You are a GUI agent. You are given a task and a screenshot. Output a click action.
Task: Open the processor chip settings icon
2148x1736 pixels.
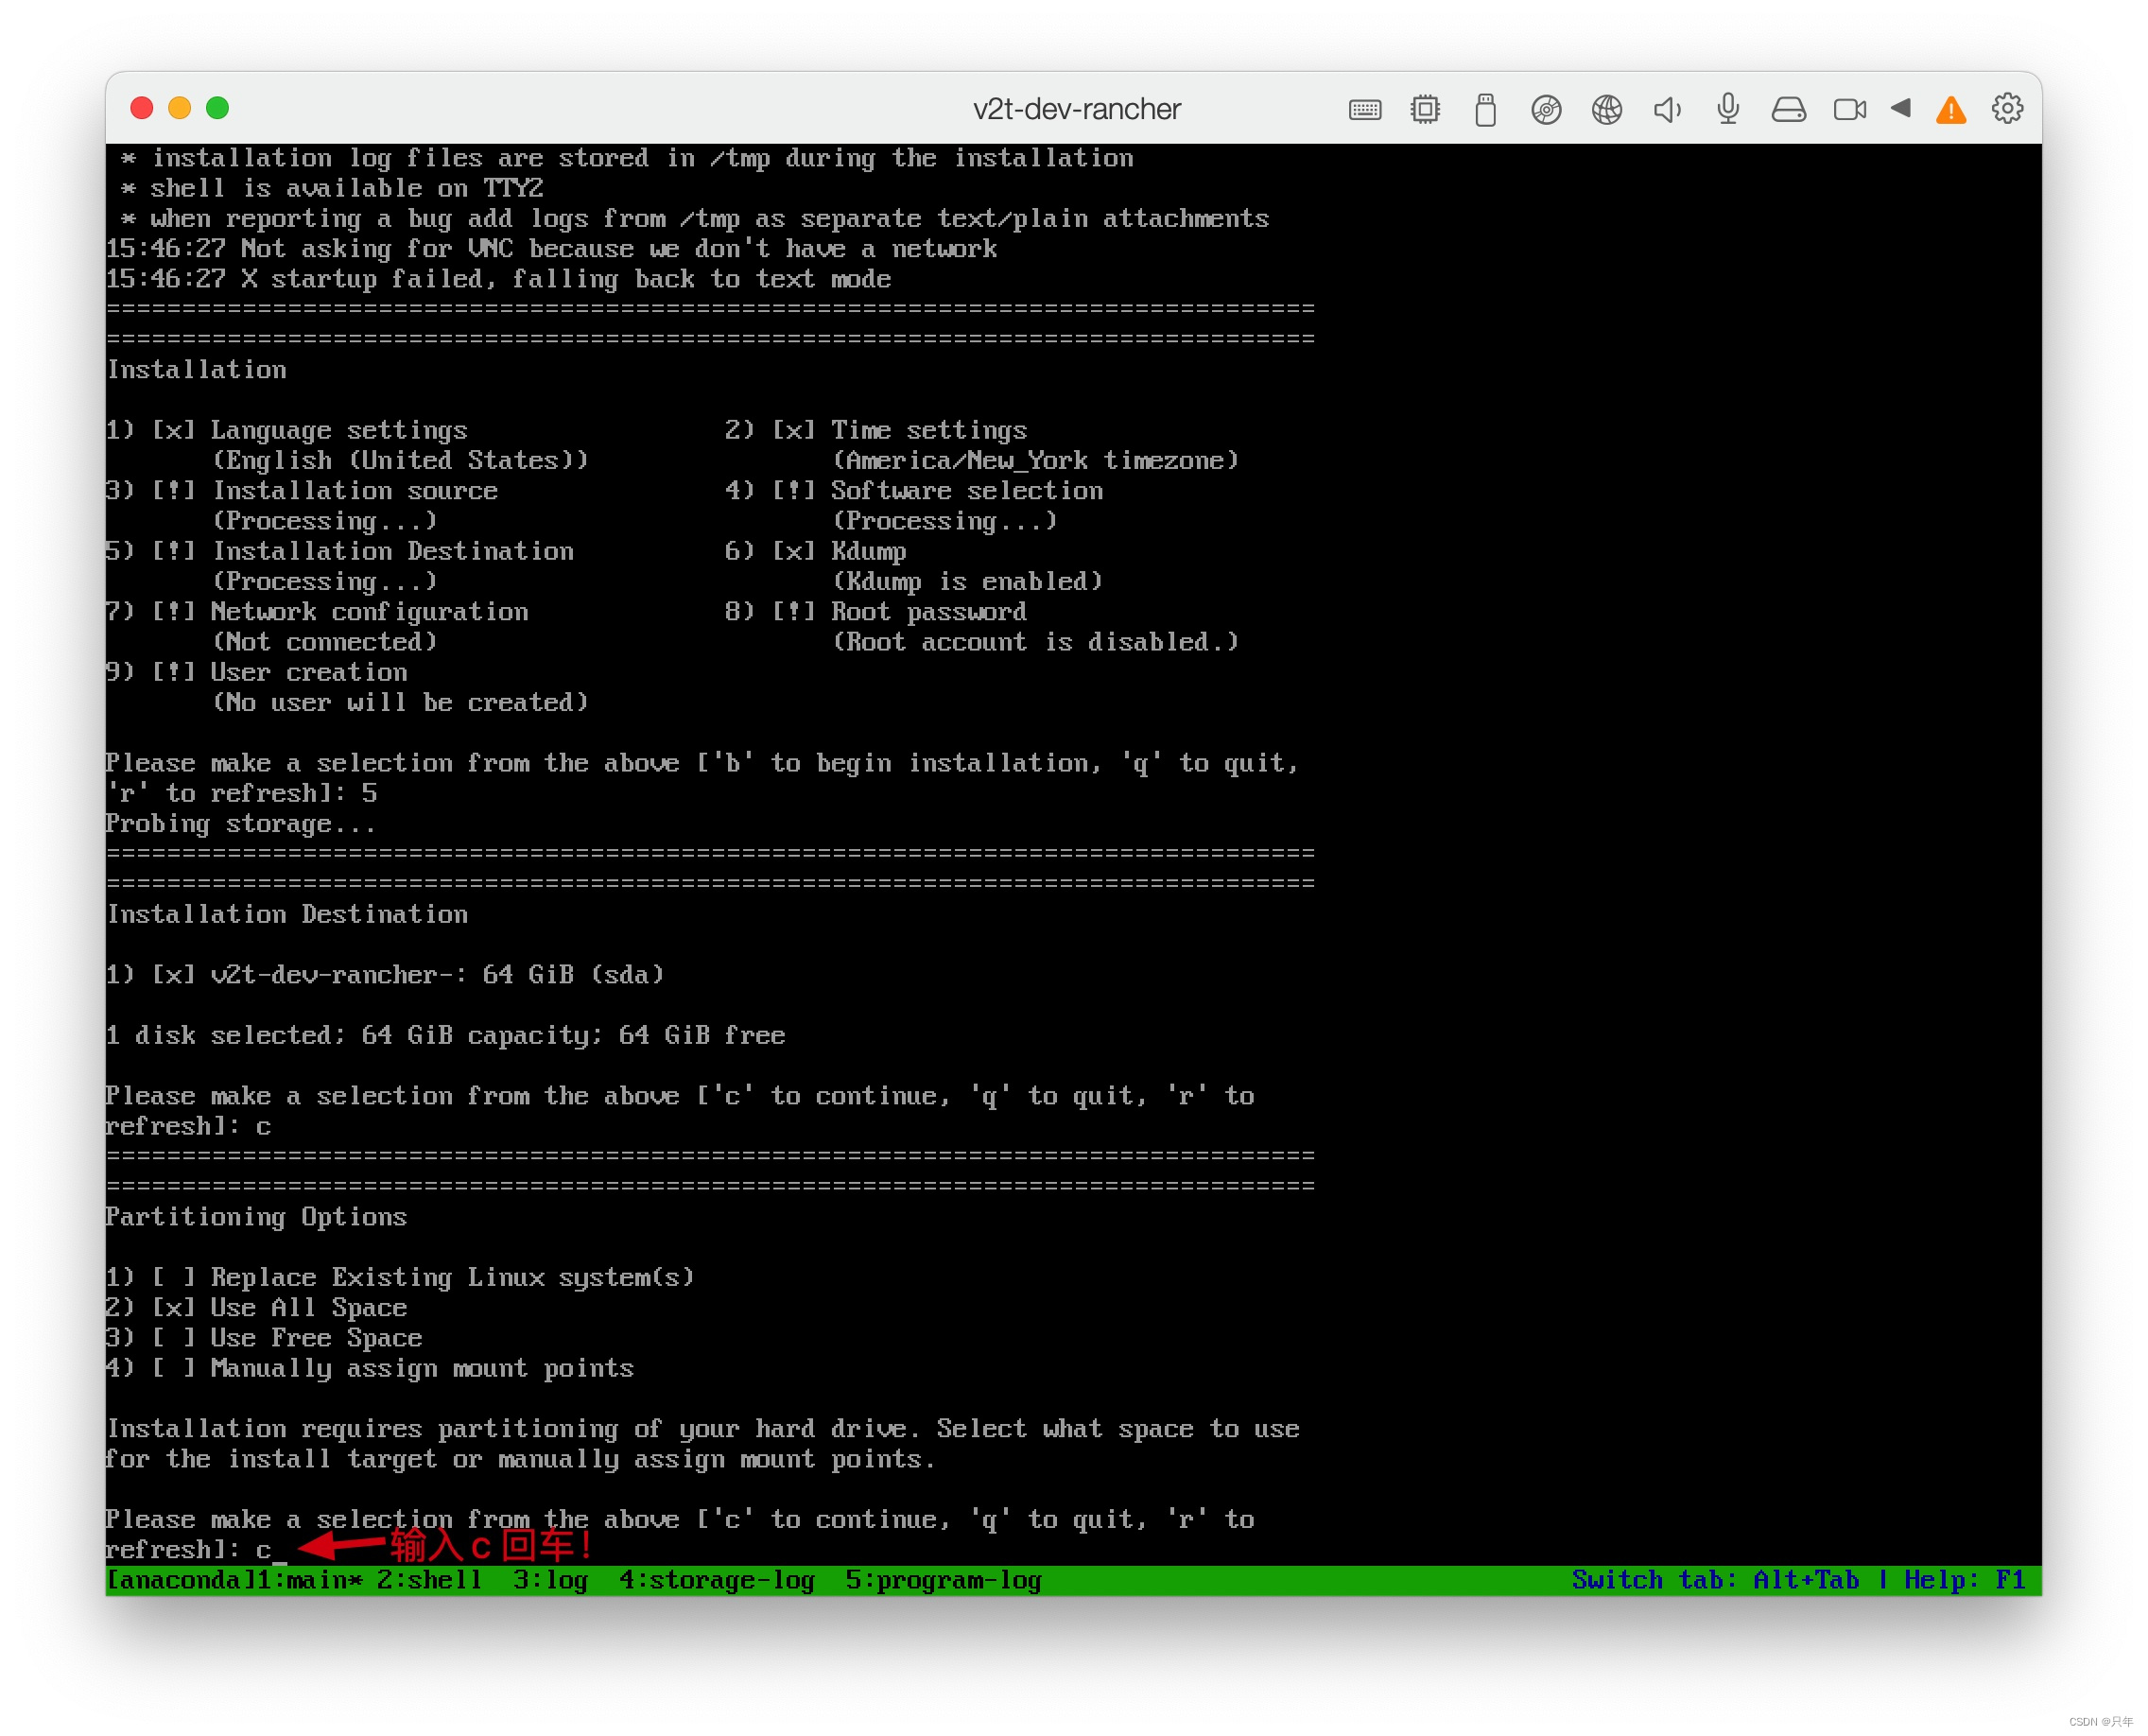tap(1425, 109)
